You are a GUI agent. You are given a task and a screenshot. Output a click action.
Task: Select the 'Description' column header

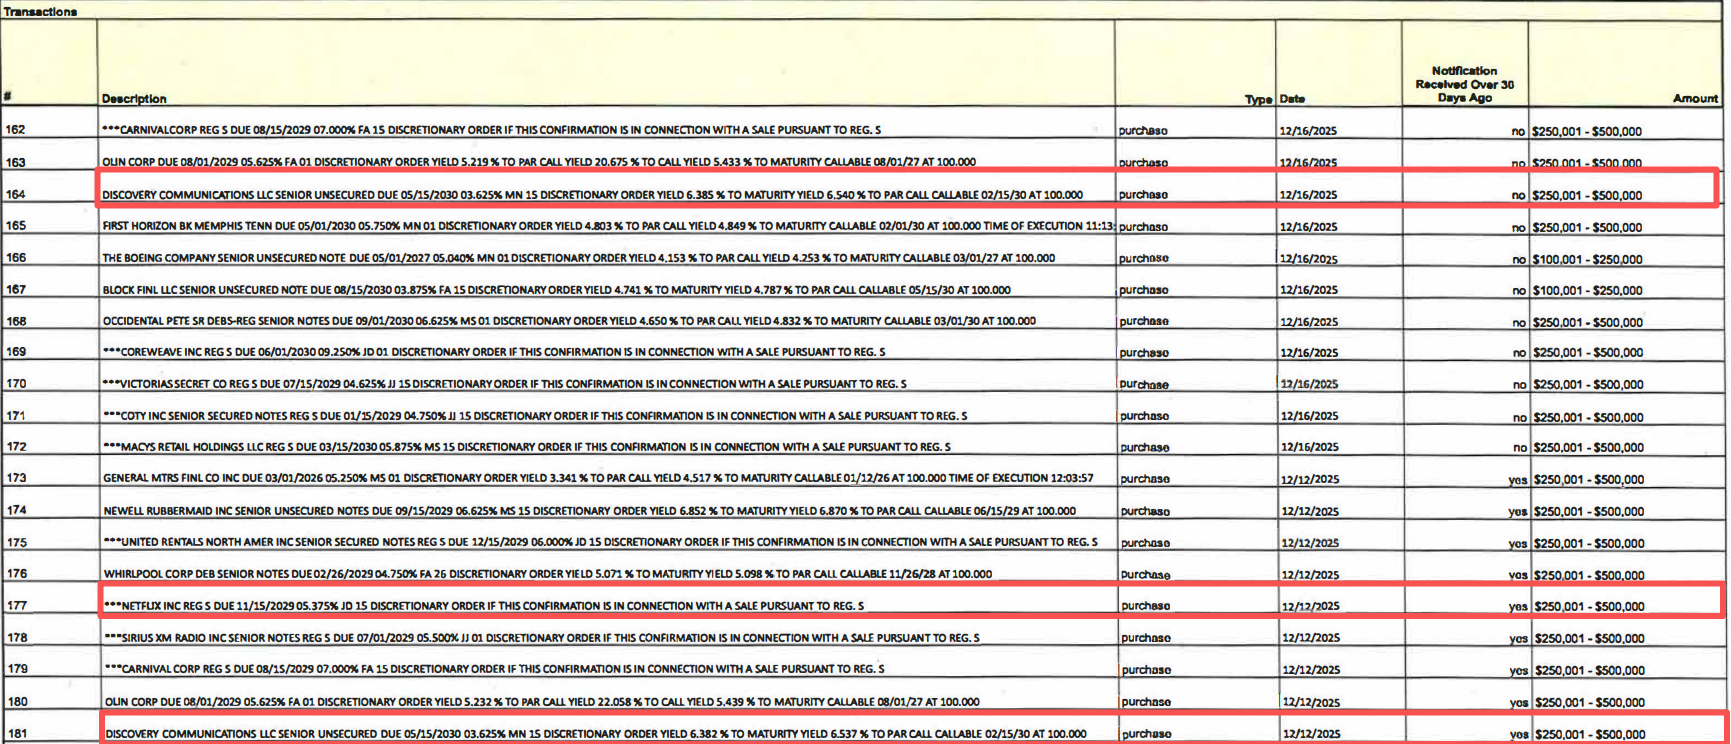[134, 99]
